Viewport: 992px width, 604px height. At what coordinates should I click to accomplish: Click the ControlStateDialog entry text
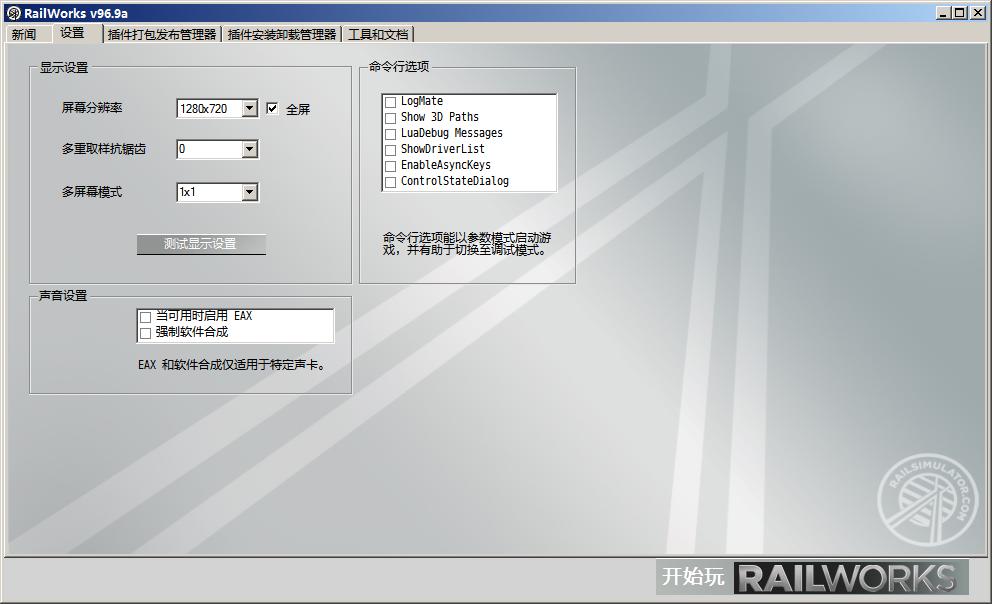(455, 181)
